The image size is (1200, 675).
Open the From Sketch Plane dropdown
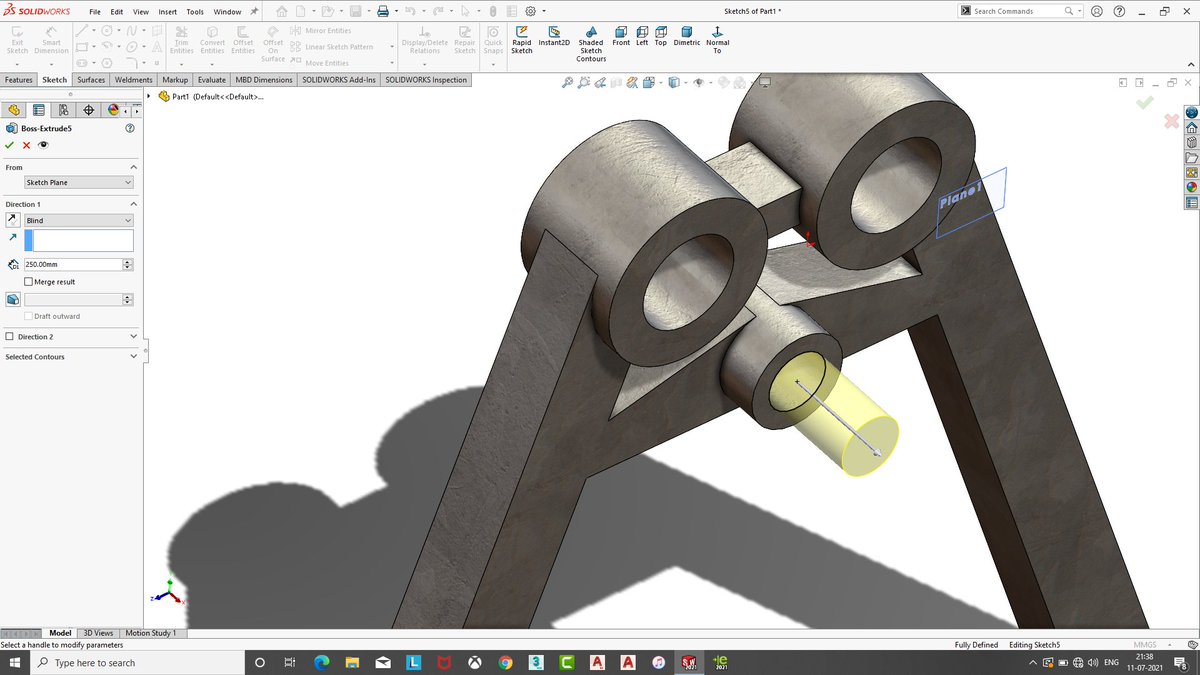79,182
